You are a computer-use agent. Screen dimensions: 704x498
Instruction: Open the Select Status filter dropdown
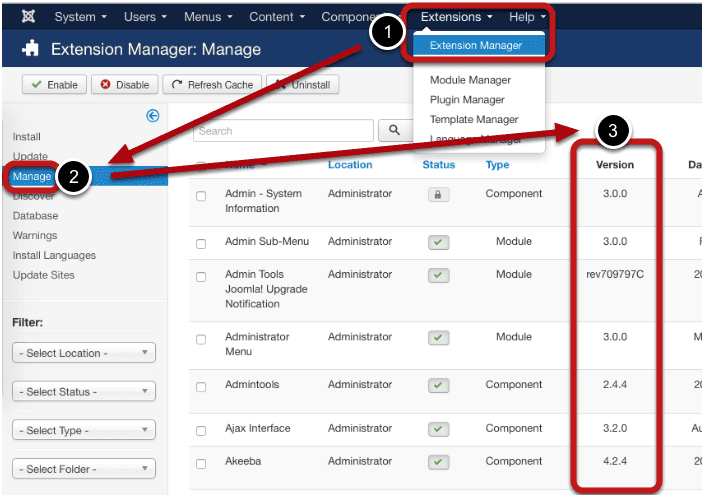coord(84,391)
